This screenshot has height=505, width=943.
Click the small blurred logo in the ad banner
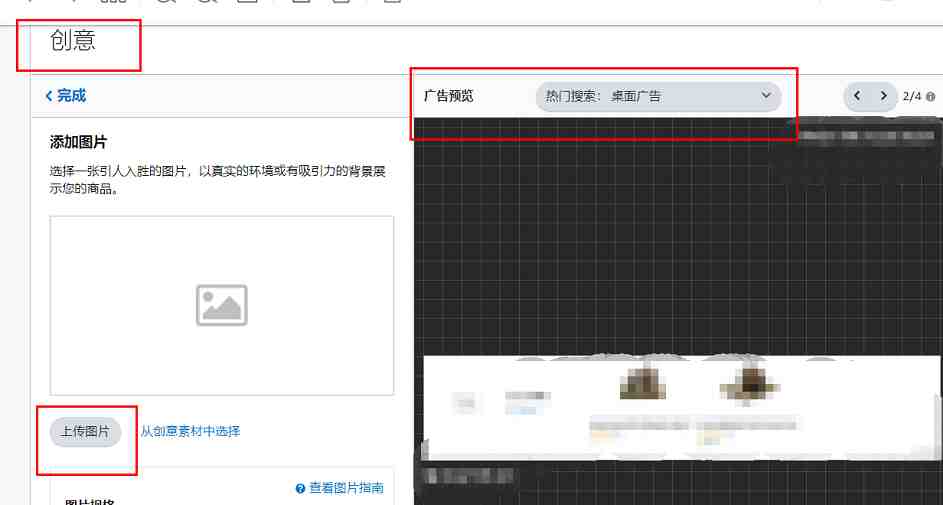[465, 402]
